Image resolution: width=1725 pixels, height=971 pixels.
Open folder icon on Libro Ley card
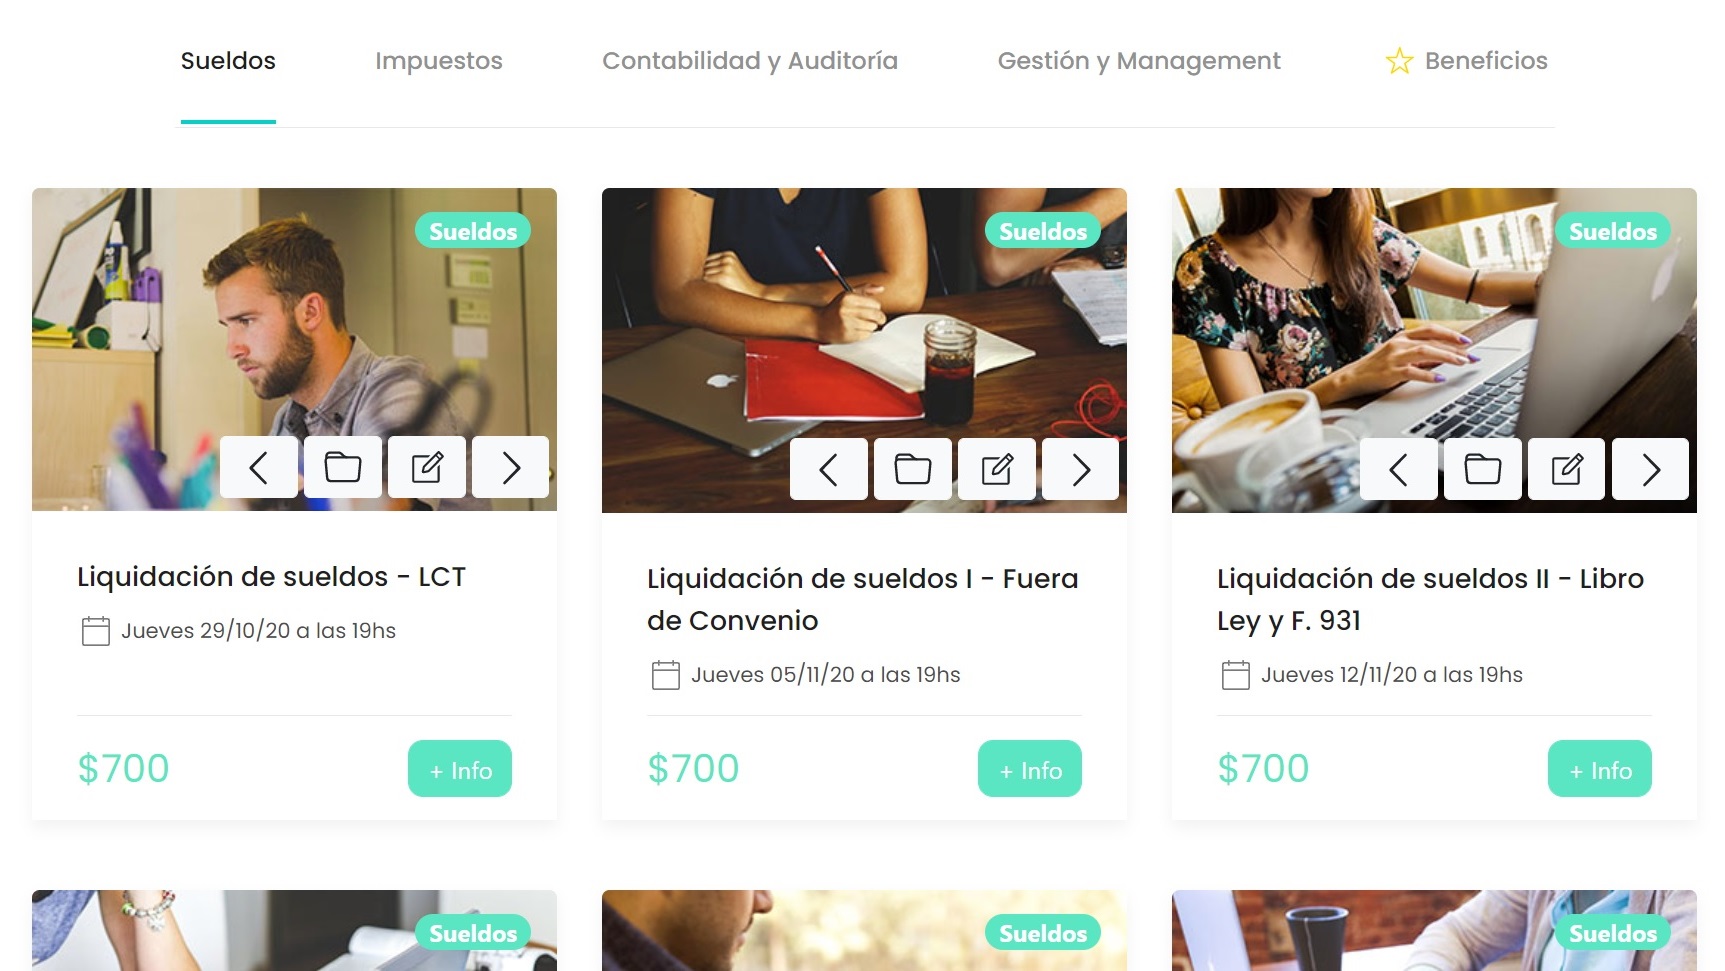coord(1483,469)
